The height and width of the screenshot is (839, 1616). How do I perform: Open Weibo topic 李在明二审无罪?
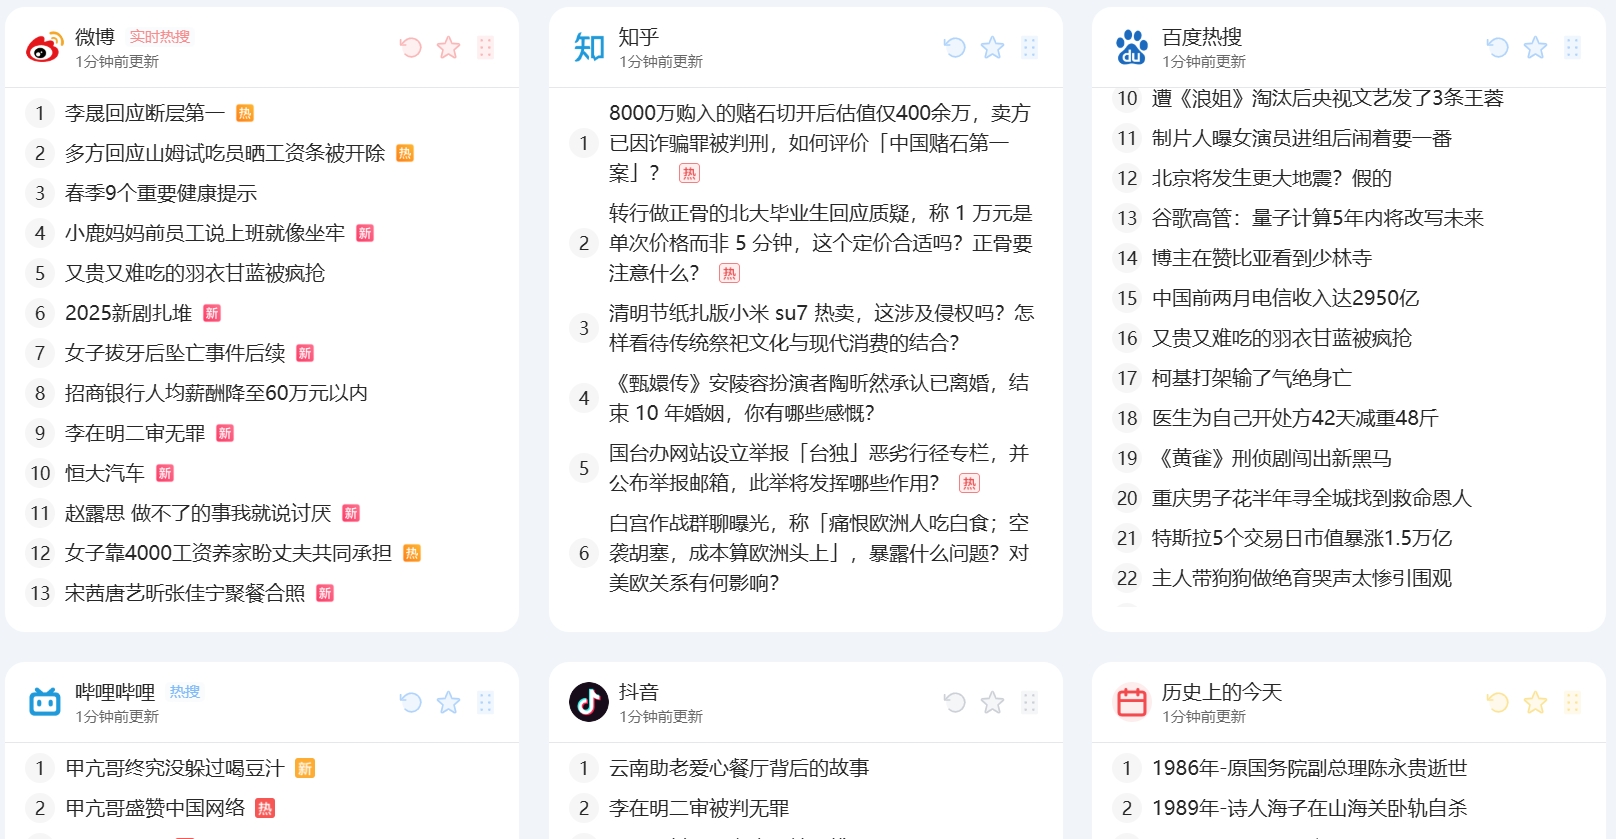click(135, 433)
